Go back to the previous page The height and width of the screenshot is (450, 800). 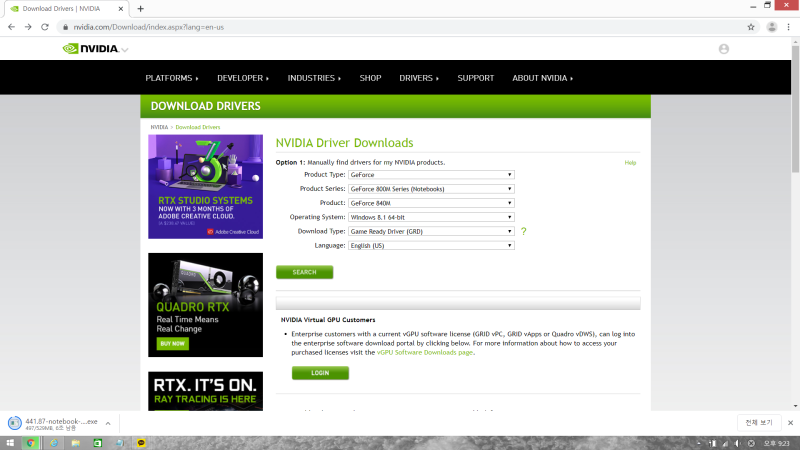click(x=11, y=27)
